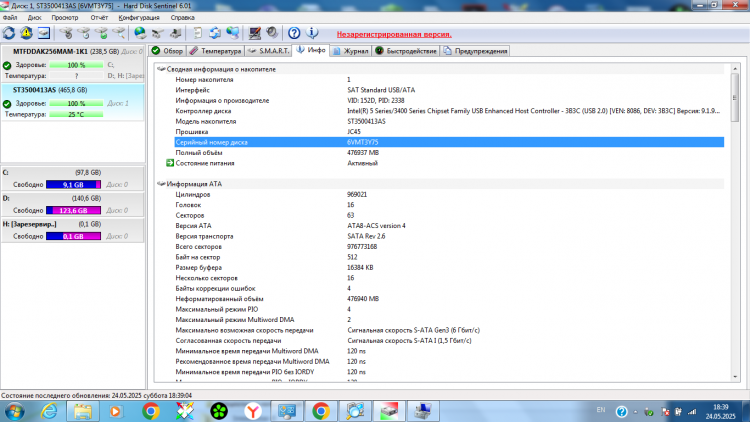Select the MTFDDAK256MAM-1K1 disk entry

[x=73, y=64]
